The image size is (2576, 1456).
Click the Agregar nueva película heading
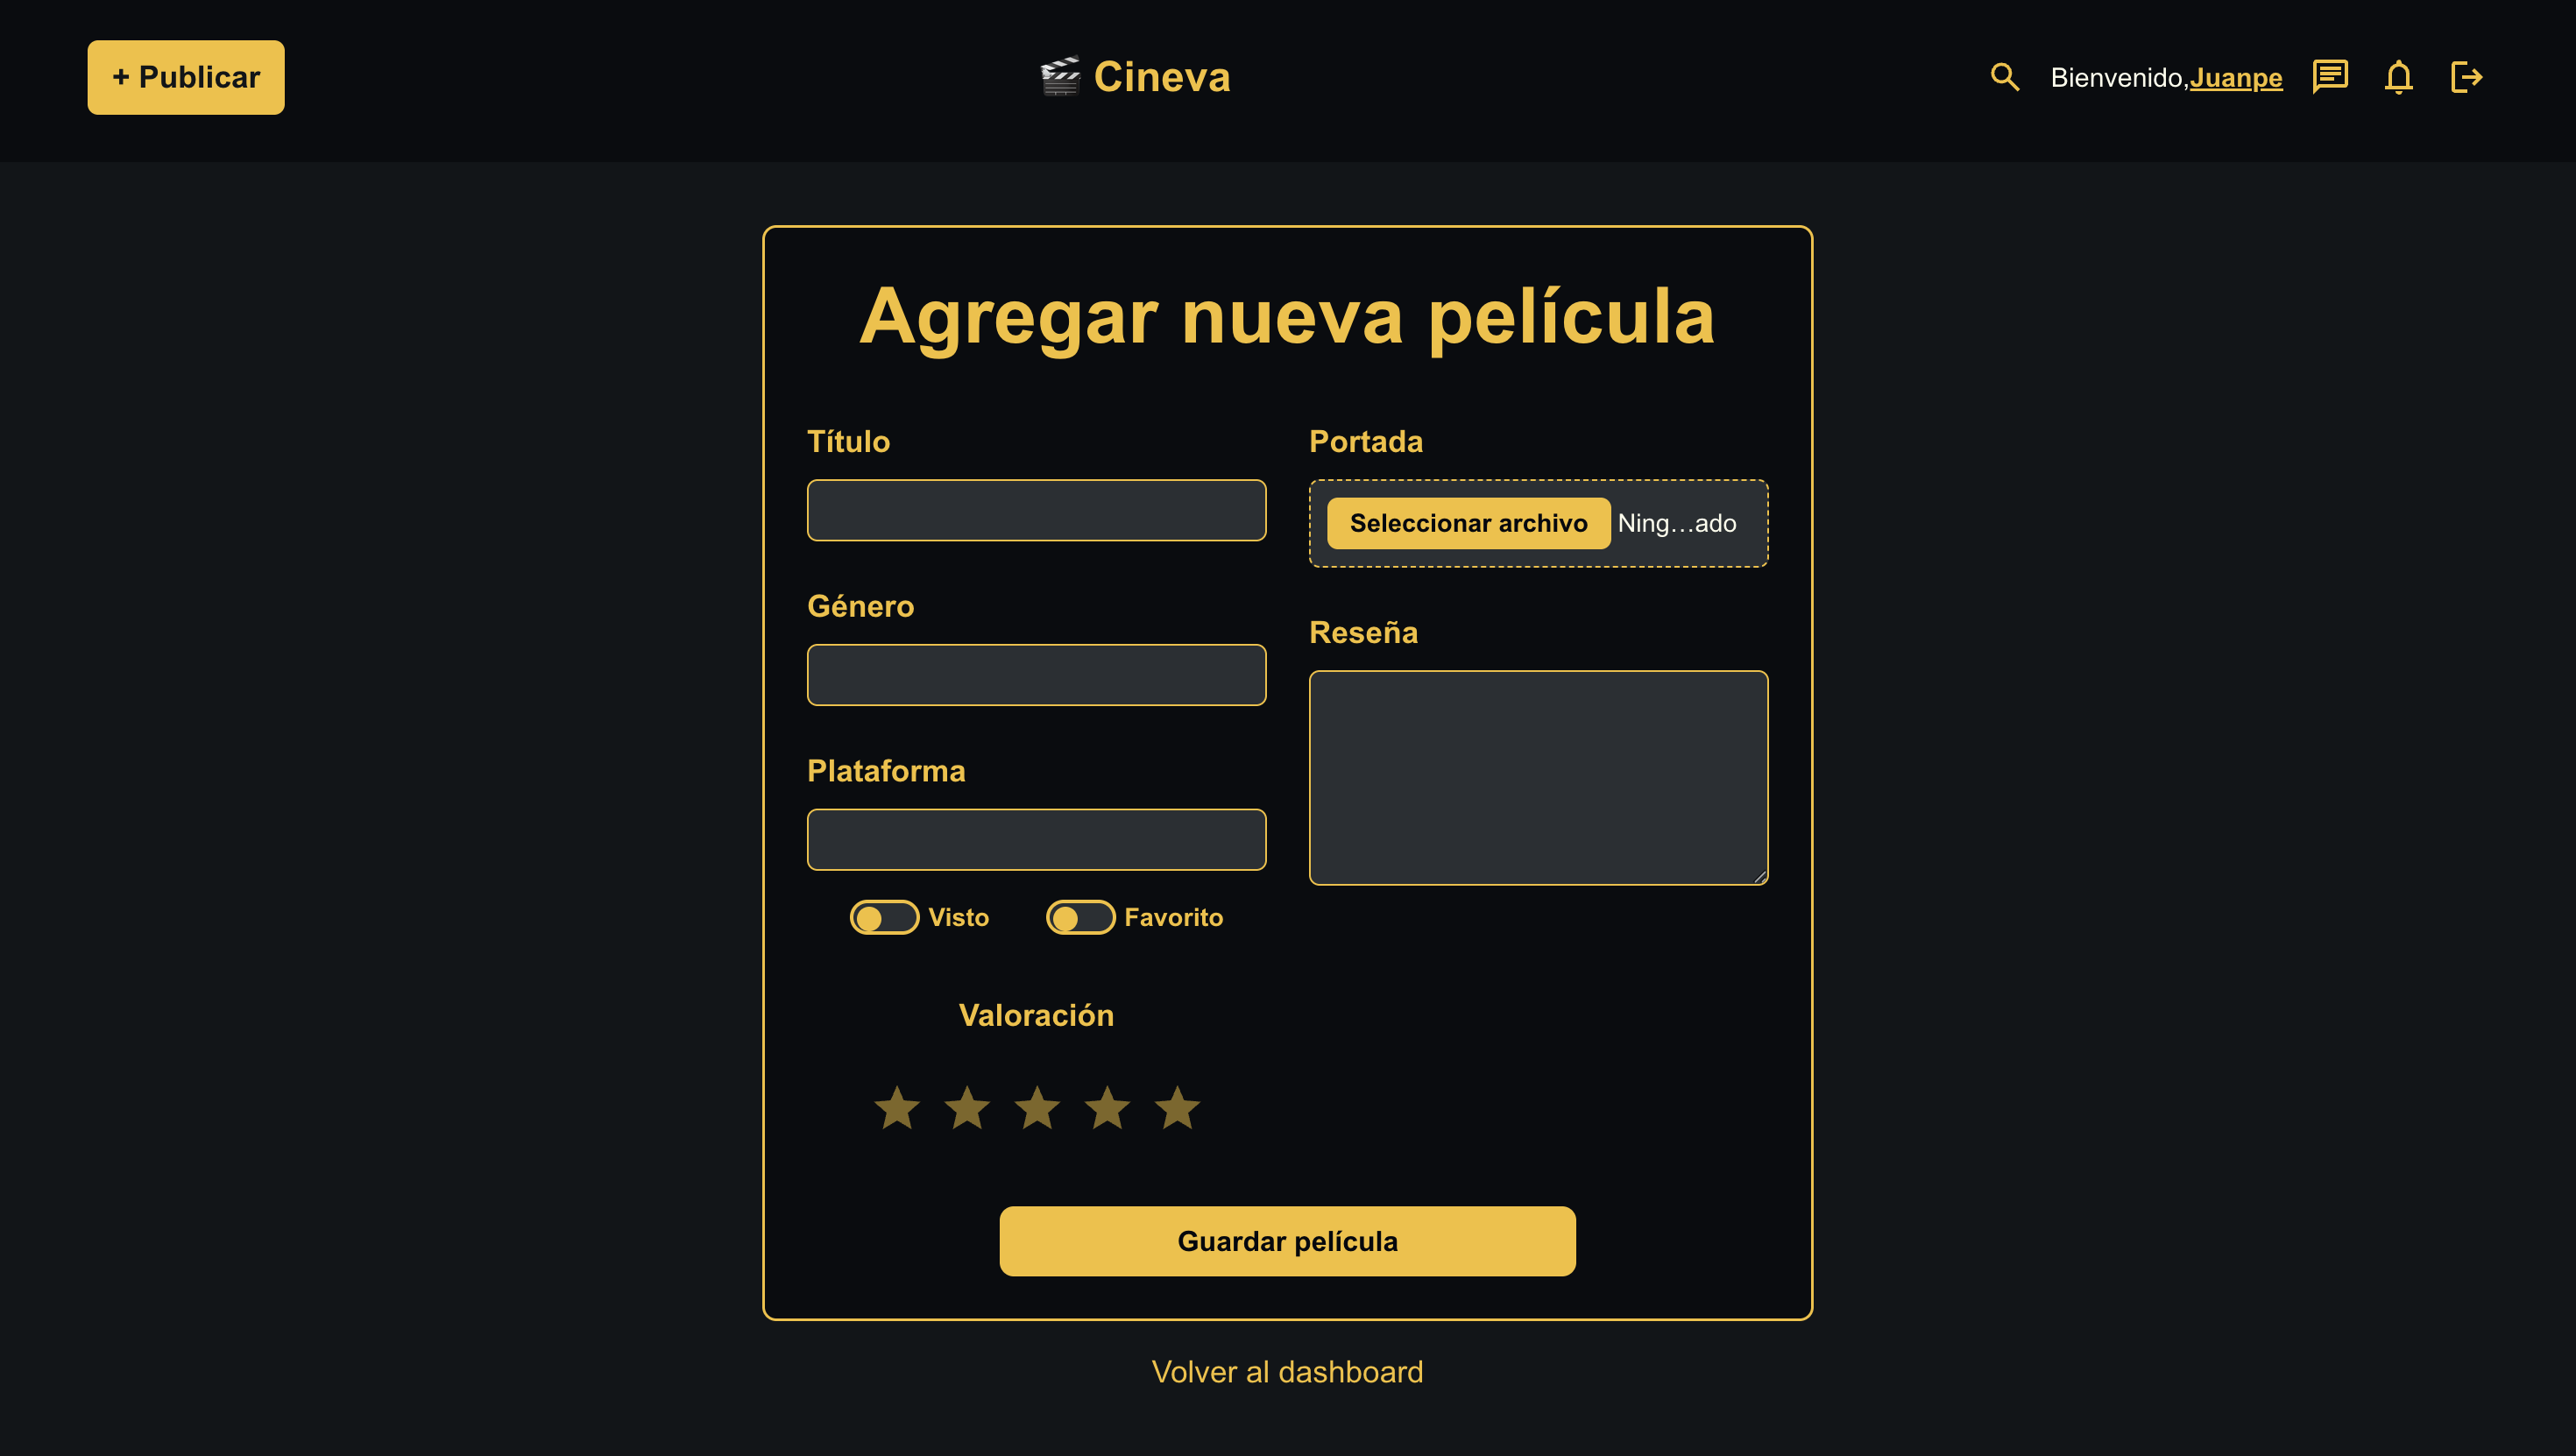[1287, 316]
